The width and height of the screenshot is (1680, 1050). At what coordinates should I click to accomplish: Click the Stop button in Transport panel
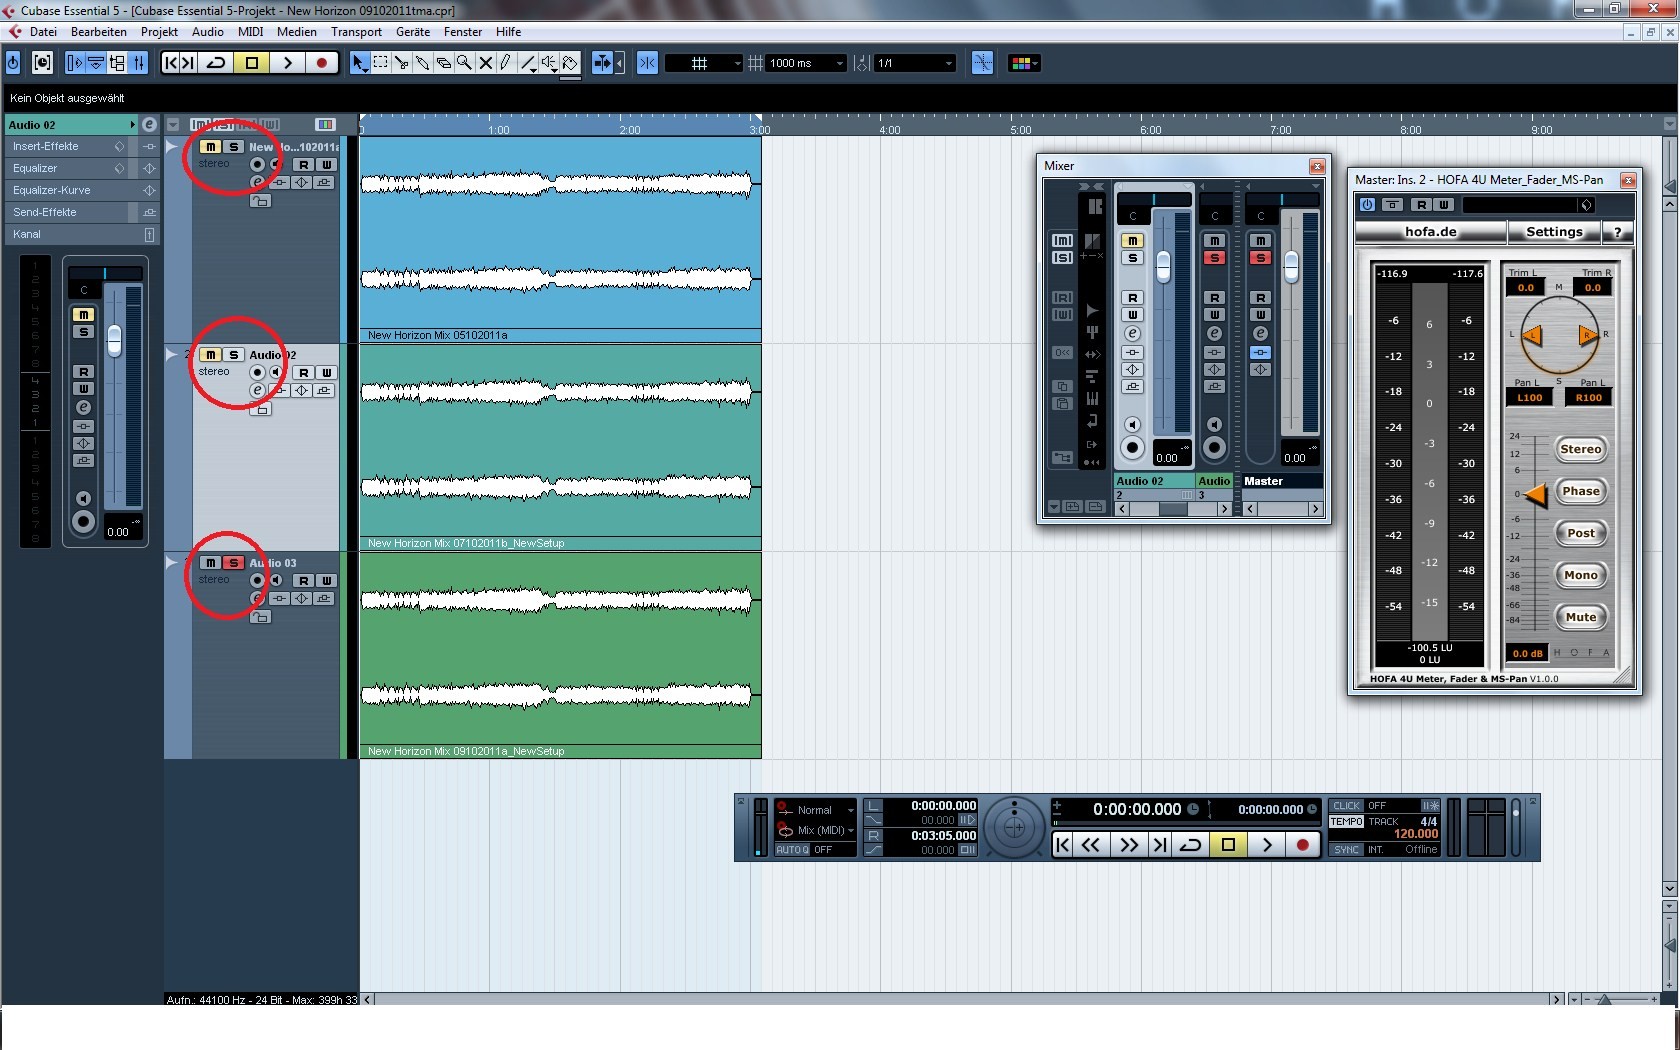1228,845
